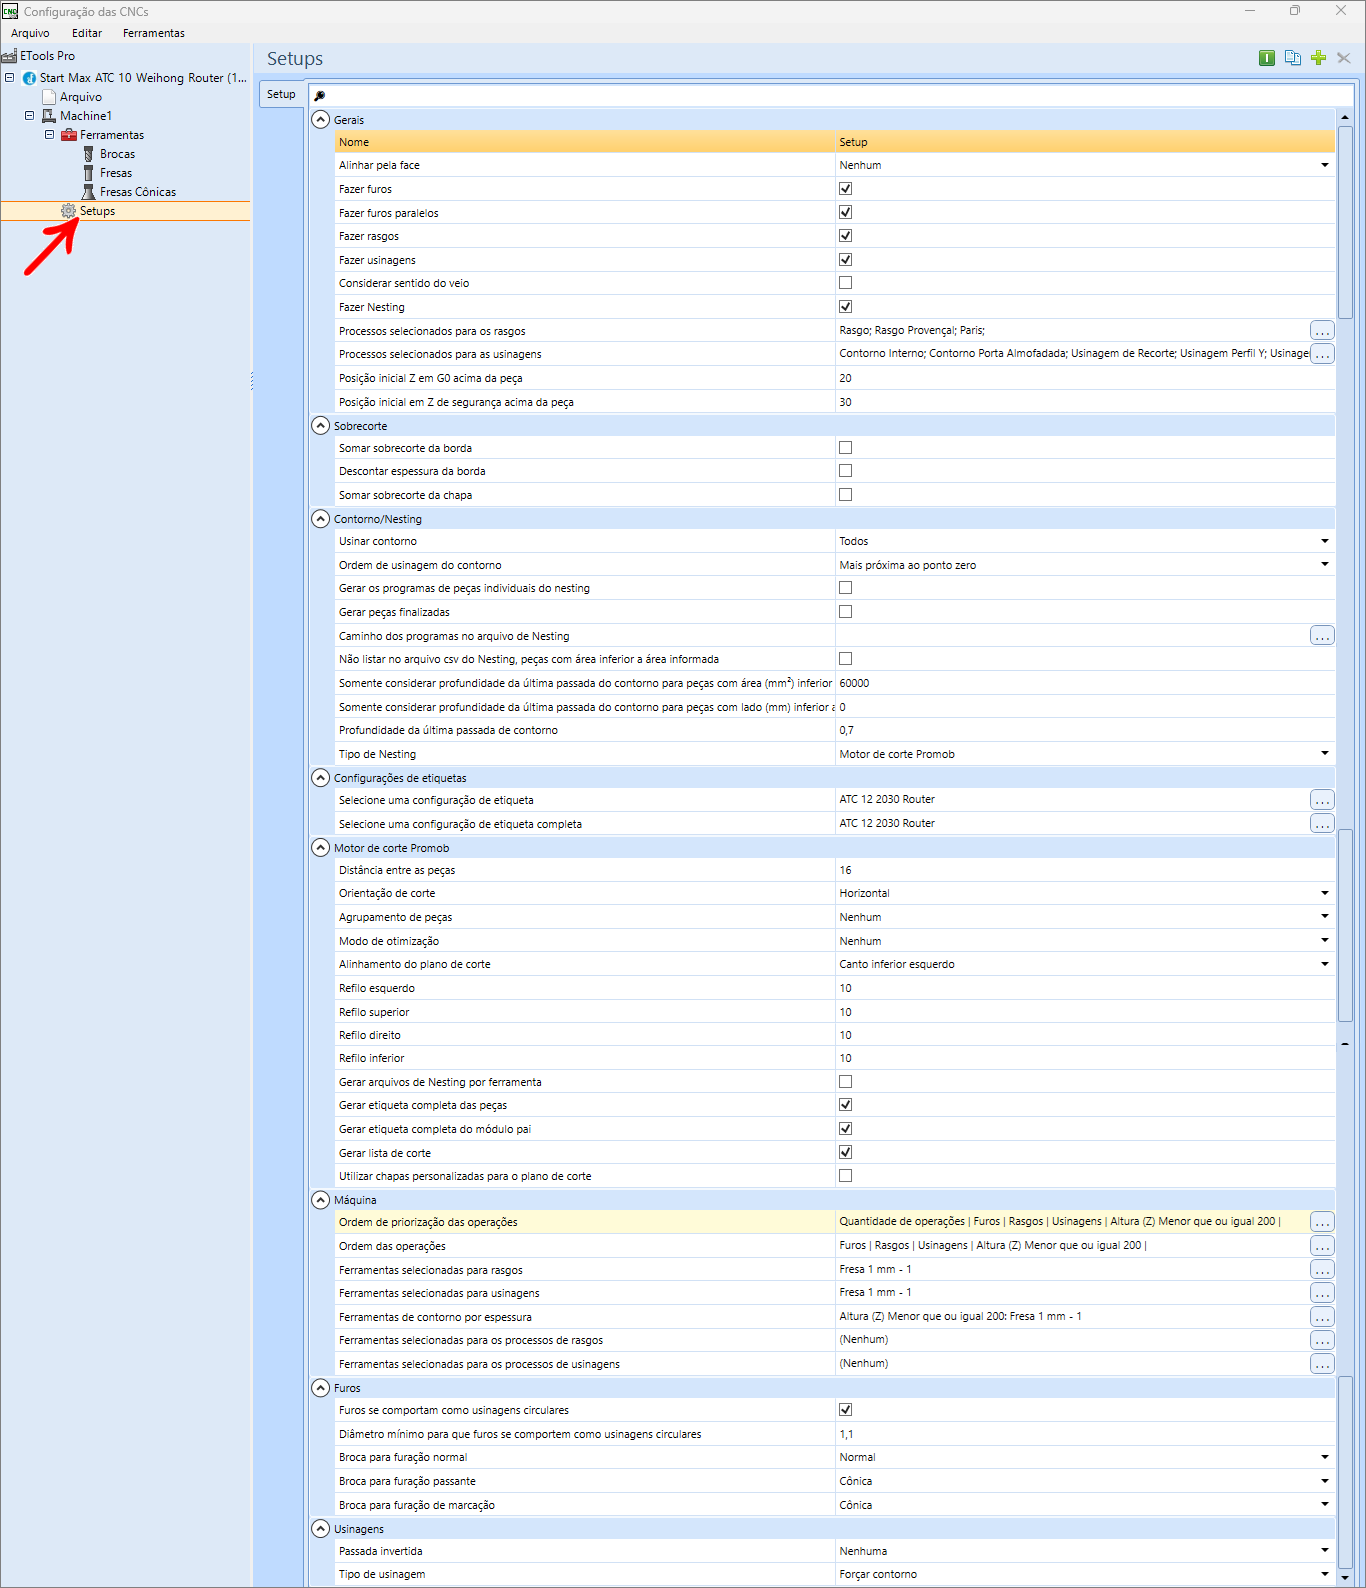1366x1588 pixels.
Task: Click the green rename setup icon
Action: click(x=1267, y=58)
